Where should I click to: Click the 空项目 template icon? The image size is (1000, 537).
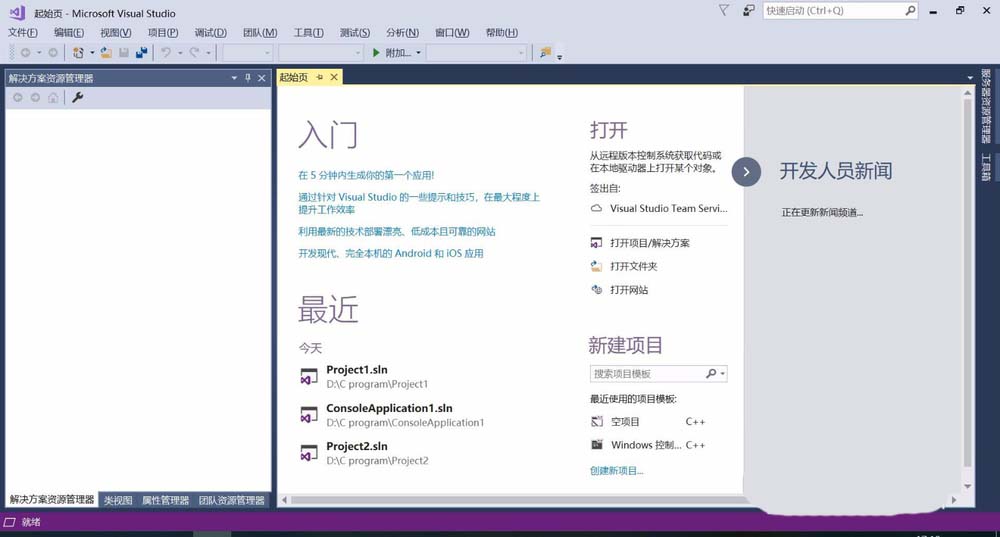click(597, 422)
